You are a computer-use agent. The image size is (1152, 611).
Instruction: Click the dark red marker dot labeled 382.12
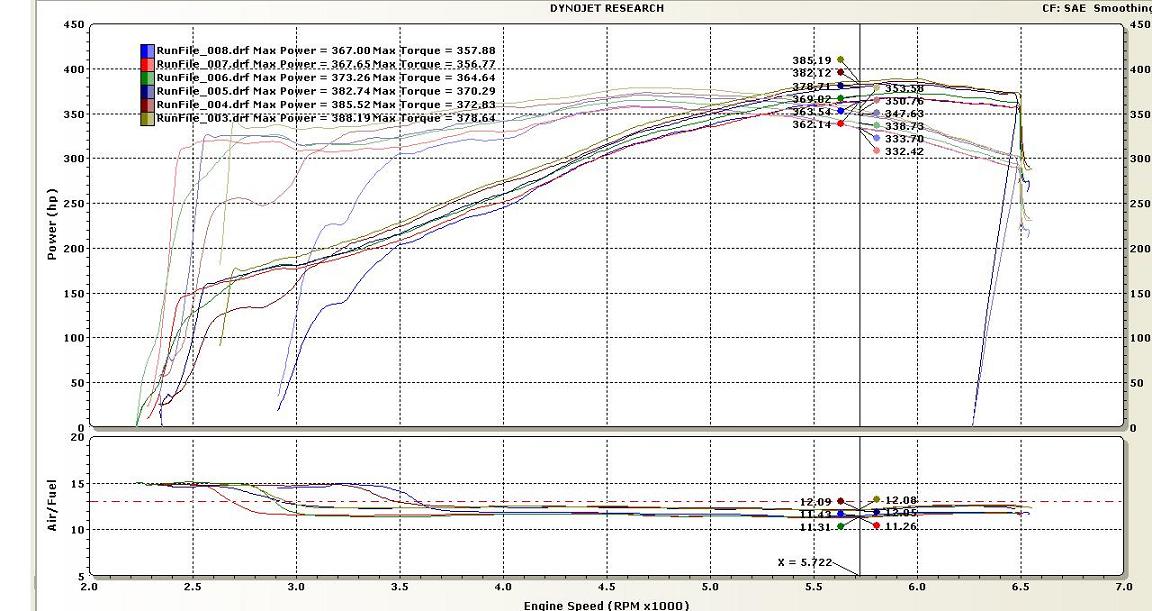(x=841, y=72)
